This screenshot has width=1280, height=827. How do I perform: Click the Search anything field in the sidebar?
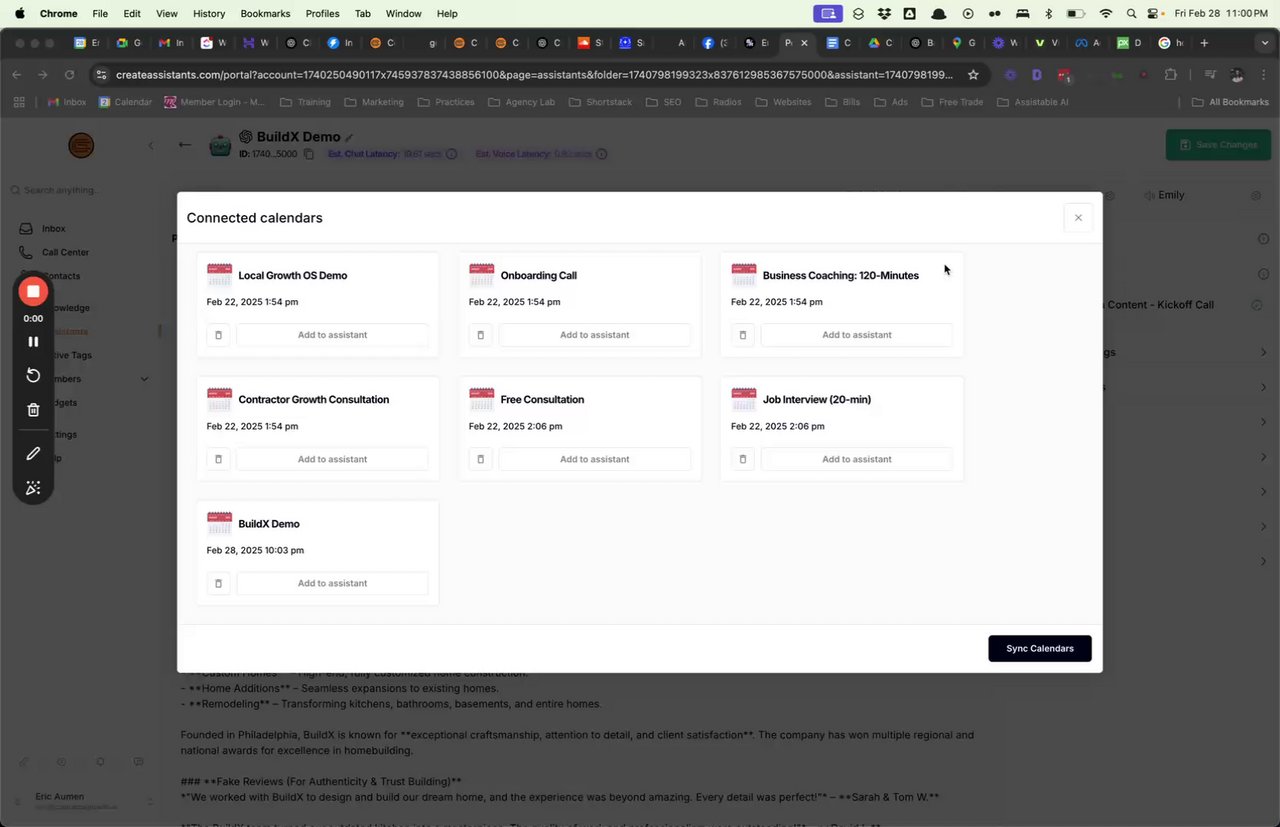pos(60,190)
